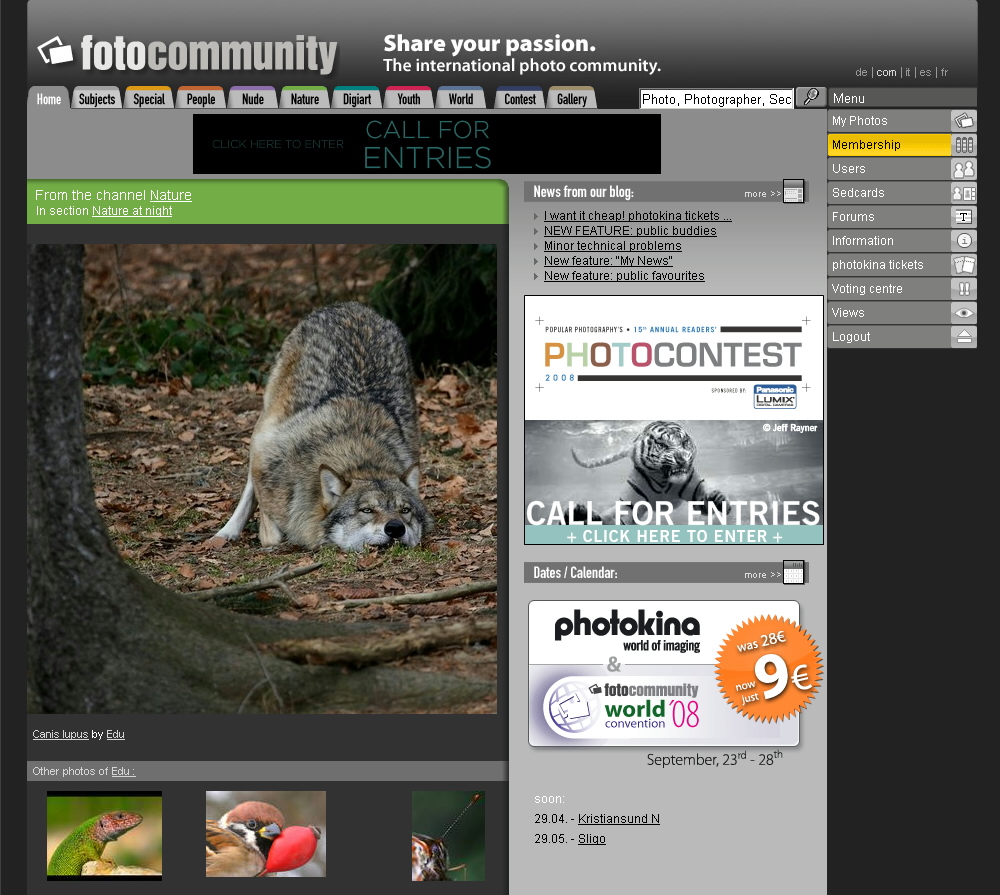
Task: Switch to the Subjects tab
Action: click(x=97, y=99)
